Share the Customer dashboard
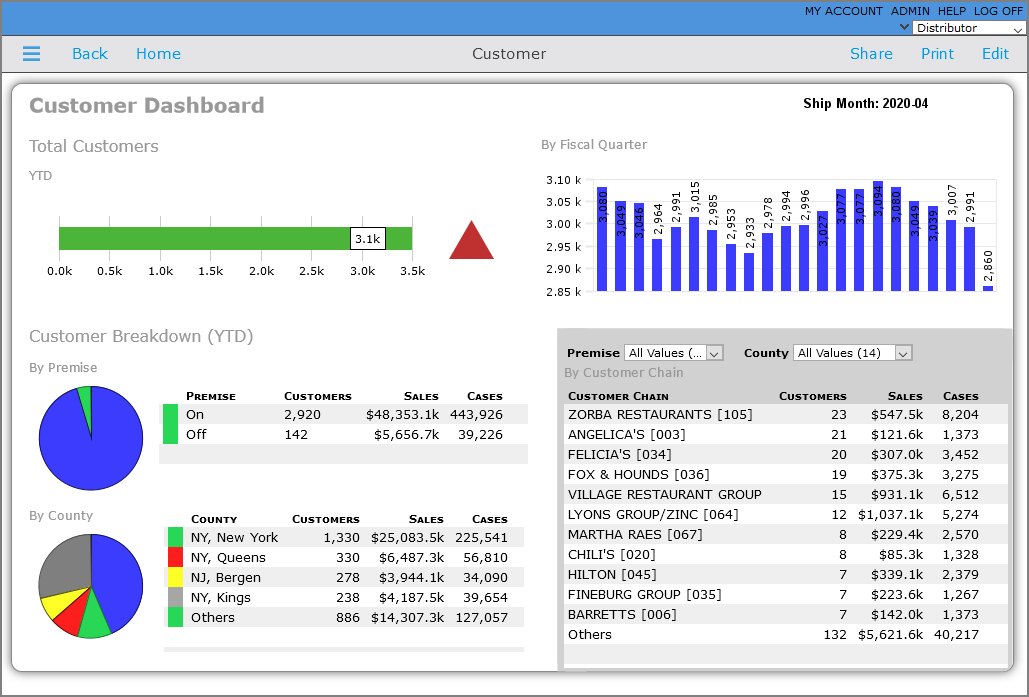 pos(871,54)
